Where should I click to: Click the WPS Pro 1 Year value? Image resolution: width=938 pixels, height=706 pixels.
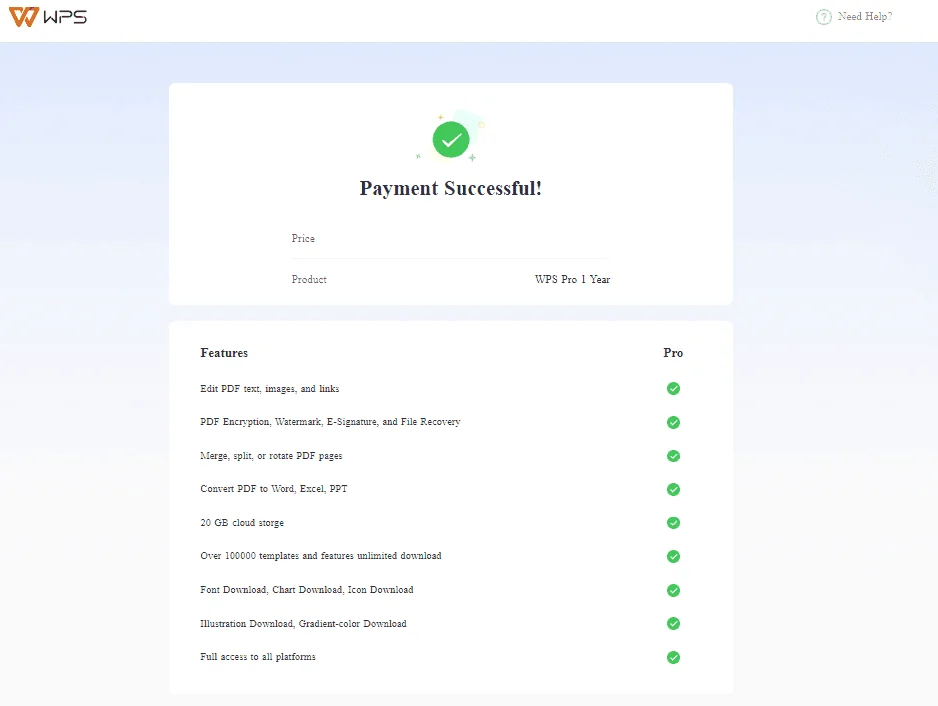tap(572, 279)
